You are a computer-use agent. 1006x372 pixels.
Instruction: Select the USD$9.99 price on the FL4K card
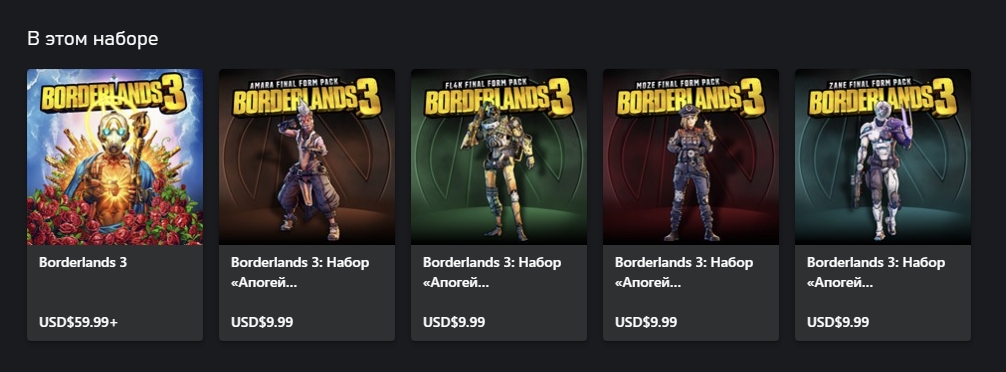pyautogui.click(x=454, y=322)
